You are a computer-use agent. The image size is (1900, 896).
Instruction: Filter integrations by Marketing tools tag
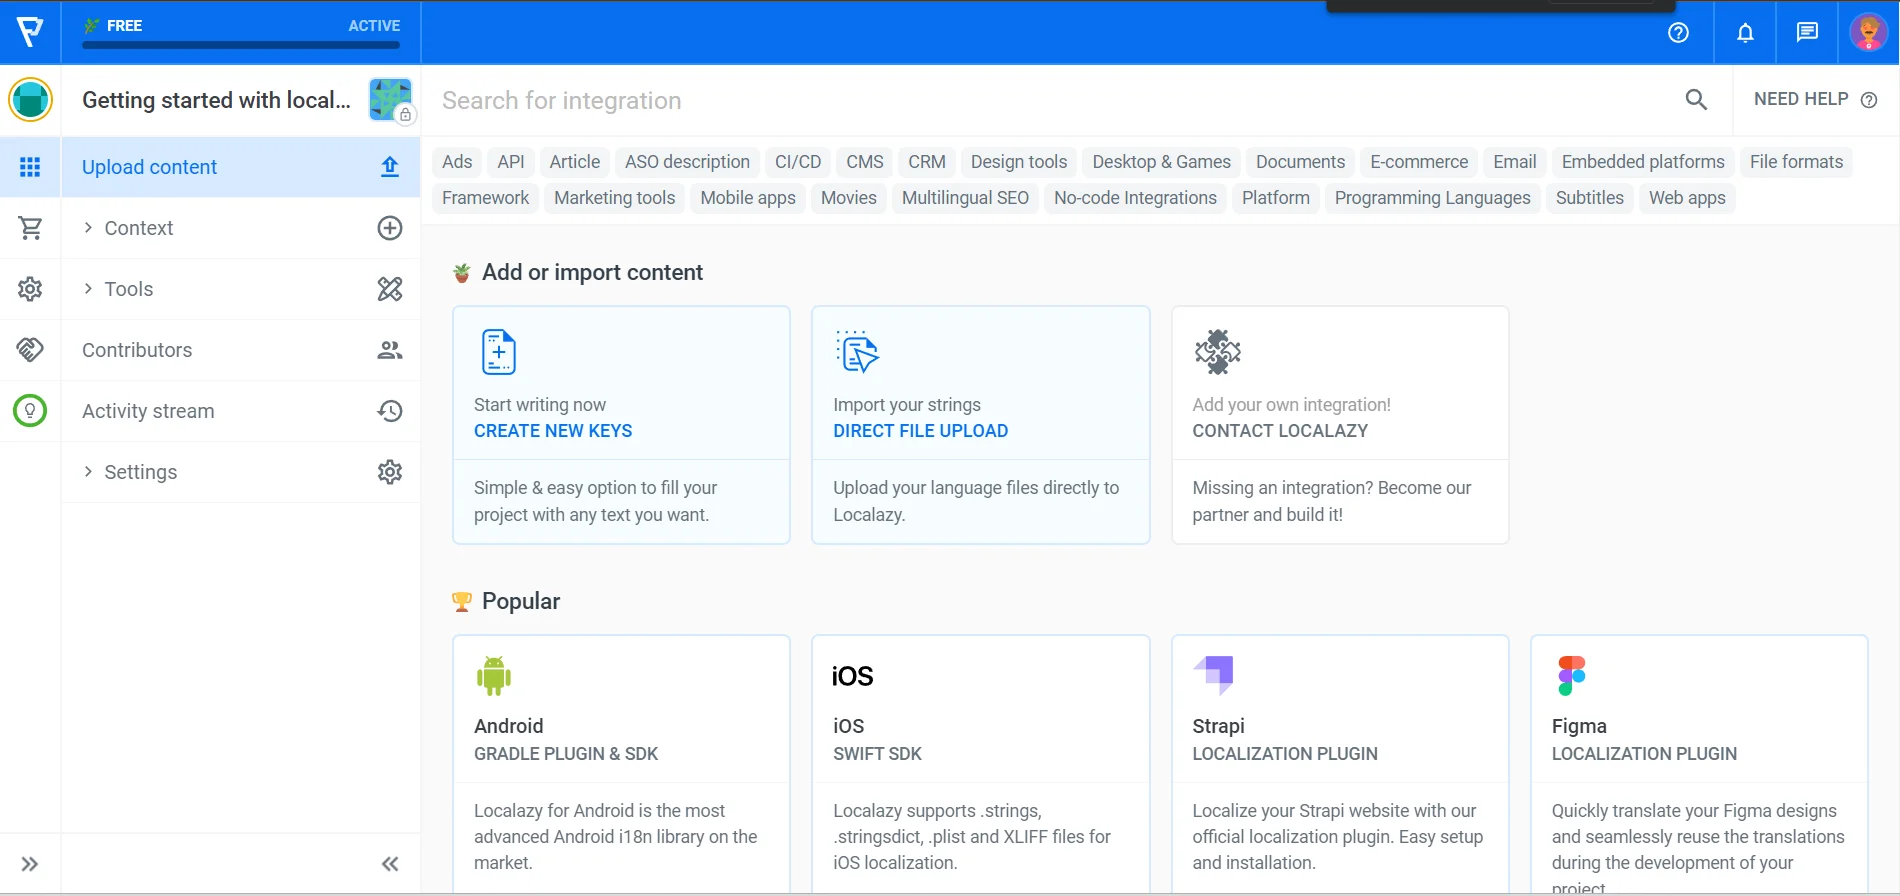tap(615, 198)
